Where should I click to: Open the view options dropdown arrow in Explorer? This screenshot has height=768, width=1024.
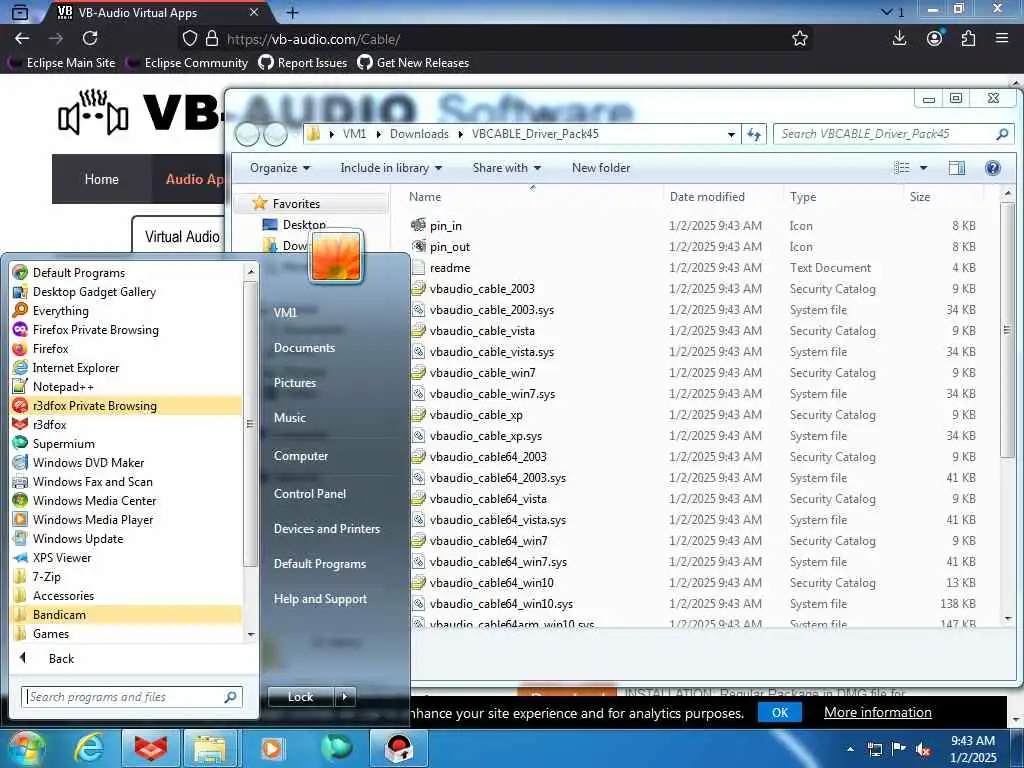[x=923, y=168]
